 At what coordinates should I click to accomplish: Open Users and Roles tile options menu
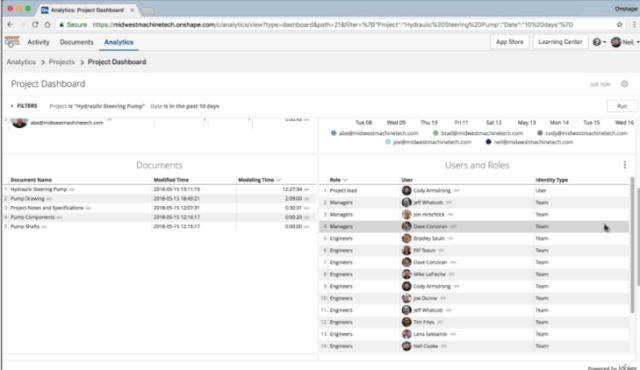(x=624, y=165)
